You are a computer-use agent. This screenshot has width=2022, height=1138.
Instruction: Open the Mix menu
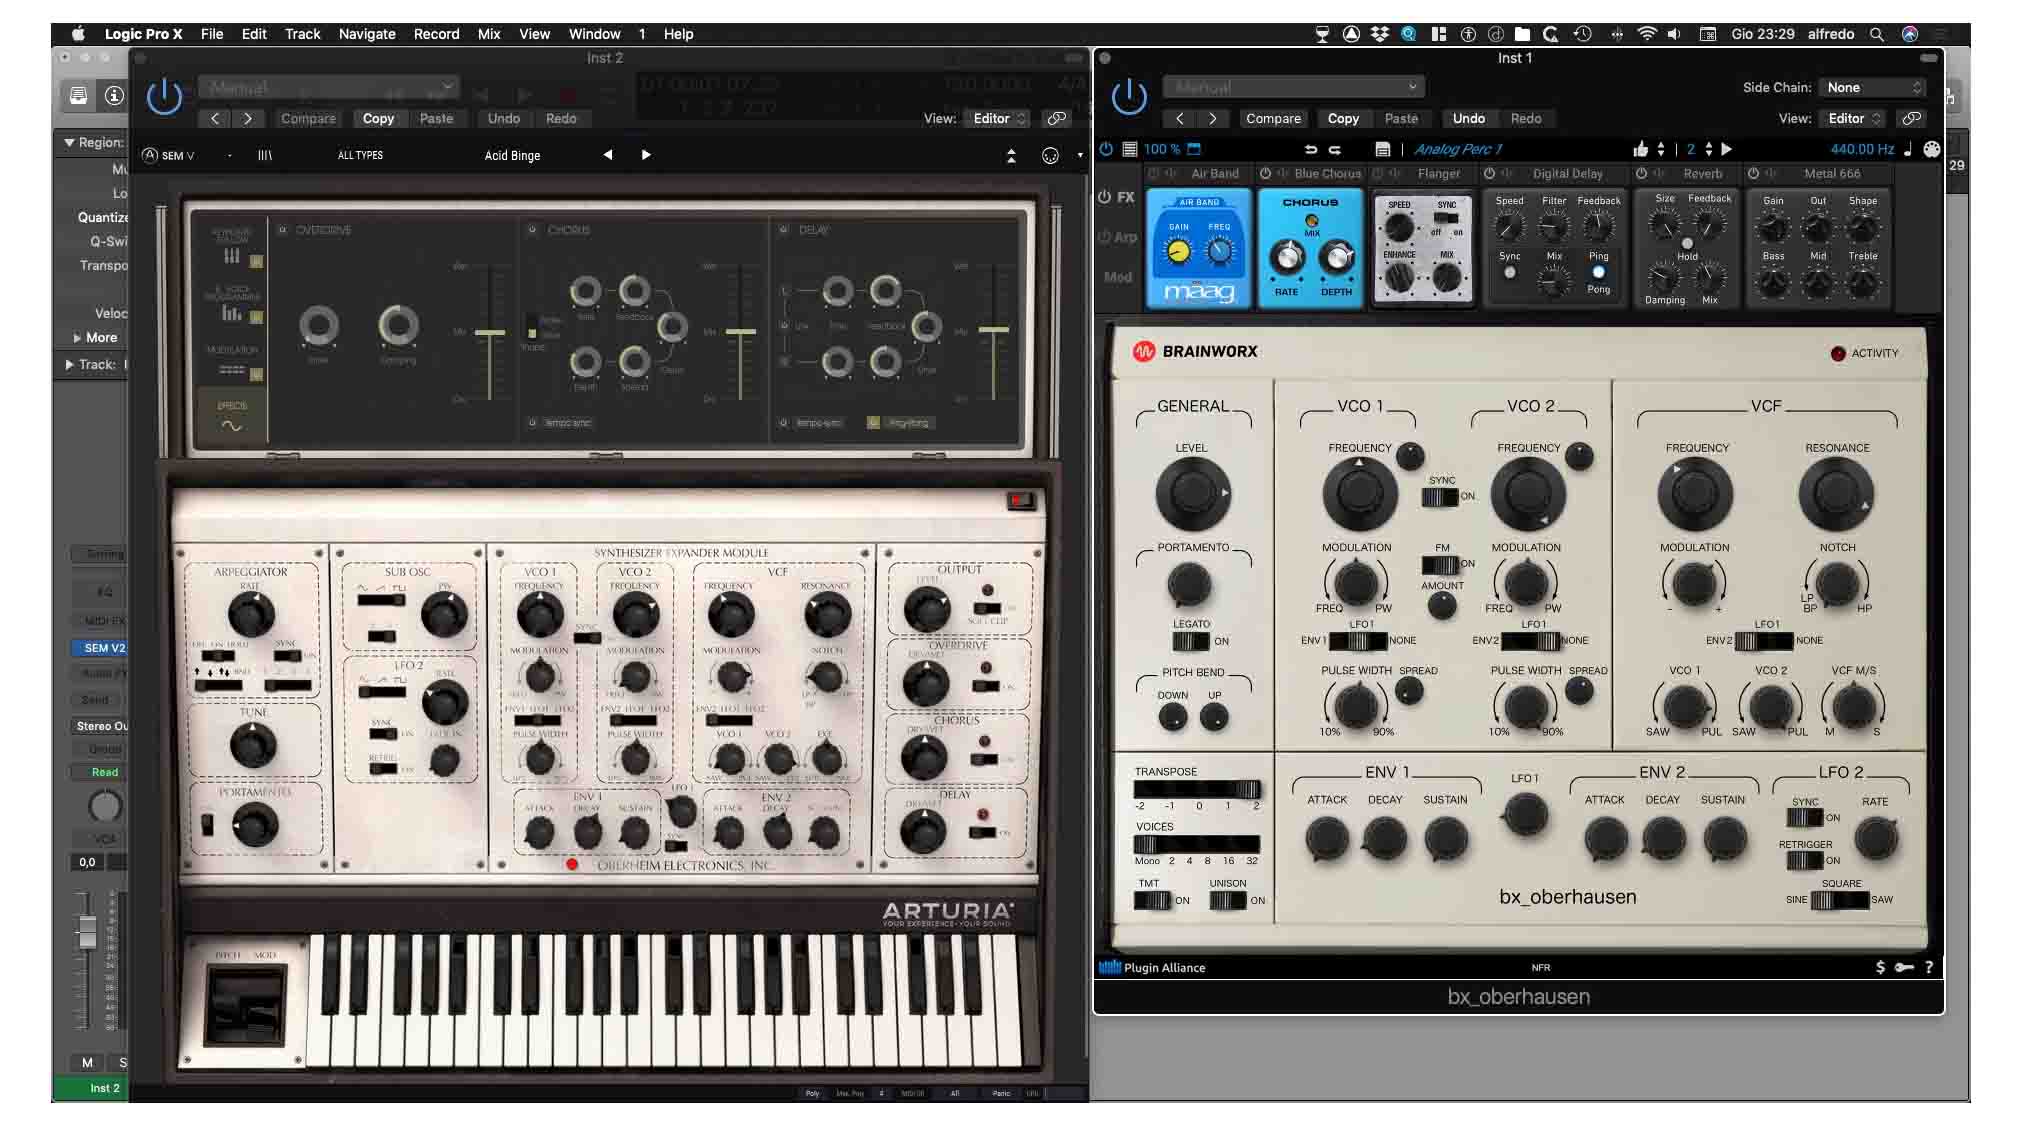coord(488,33)
